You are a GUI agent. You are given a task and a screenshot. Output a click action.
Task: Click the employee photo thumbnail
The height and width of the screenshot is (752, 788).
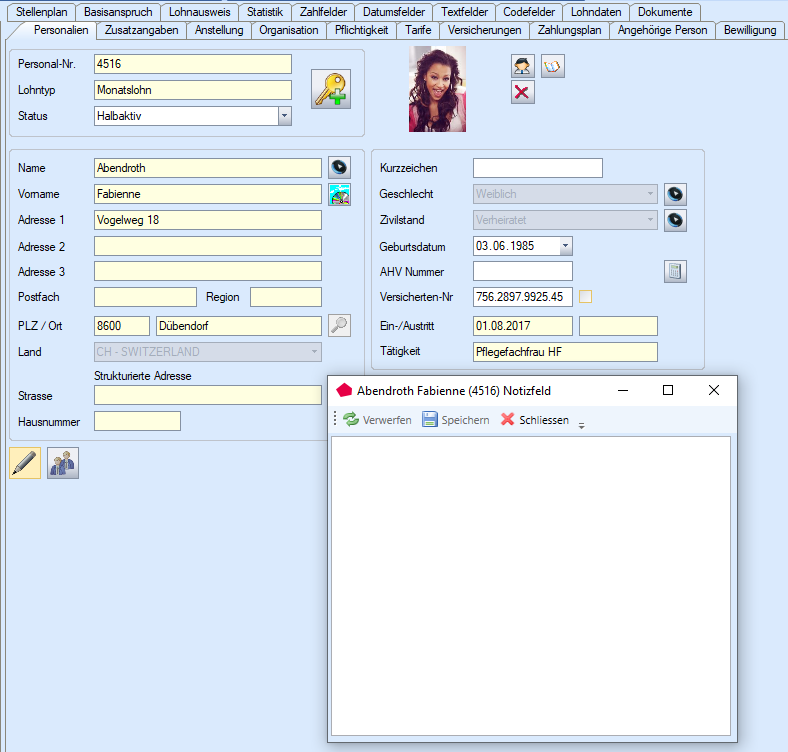[x=437, y=90]
